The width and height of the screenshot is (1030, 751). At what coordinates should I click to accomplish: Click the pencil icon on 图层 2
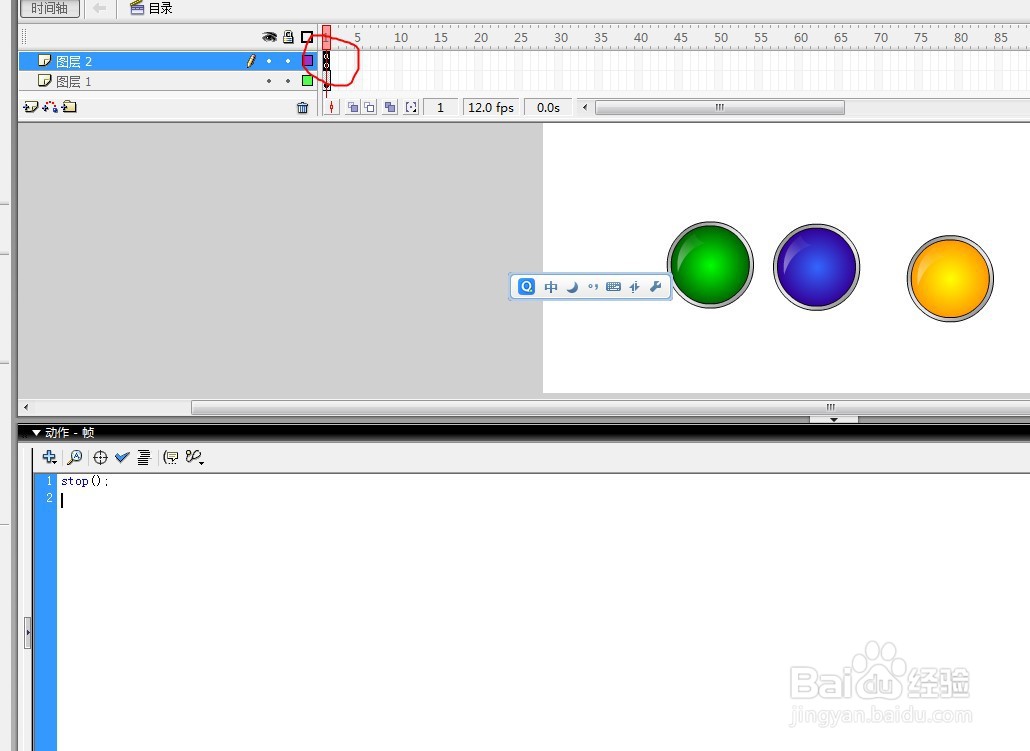click(x=251, y=60)
